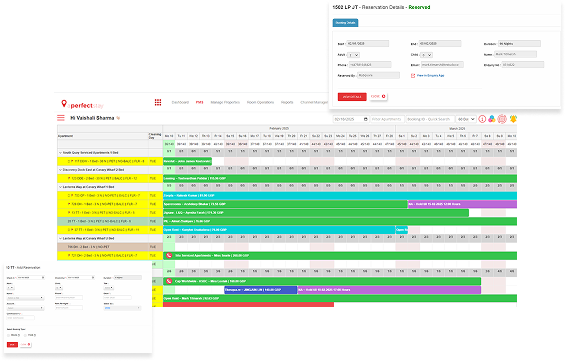Click the Start date field in Reservation Details
Viewport: 566px width, 361px height.
coord(367,44)
